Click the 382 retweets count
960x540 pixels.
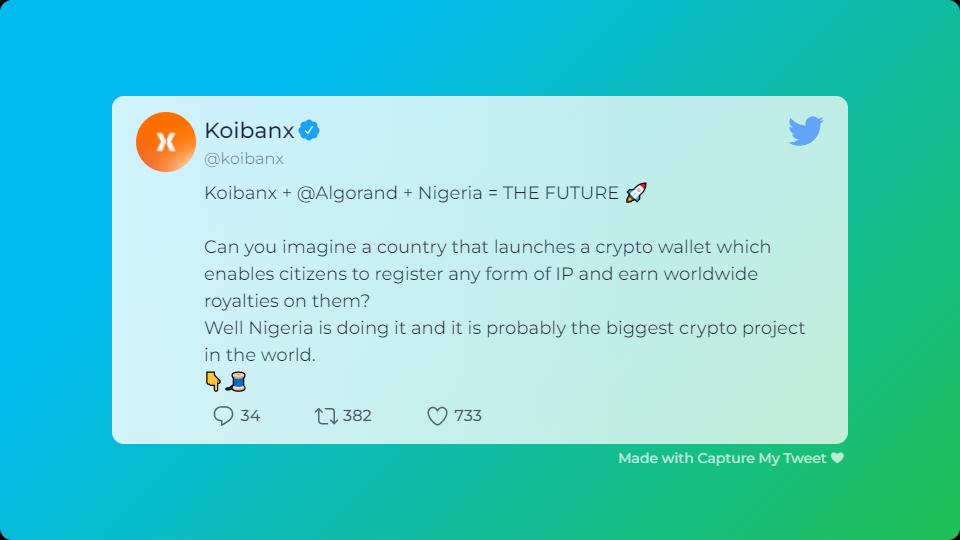pyautogui.click(x=357, y=416)
